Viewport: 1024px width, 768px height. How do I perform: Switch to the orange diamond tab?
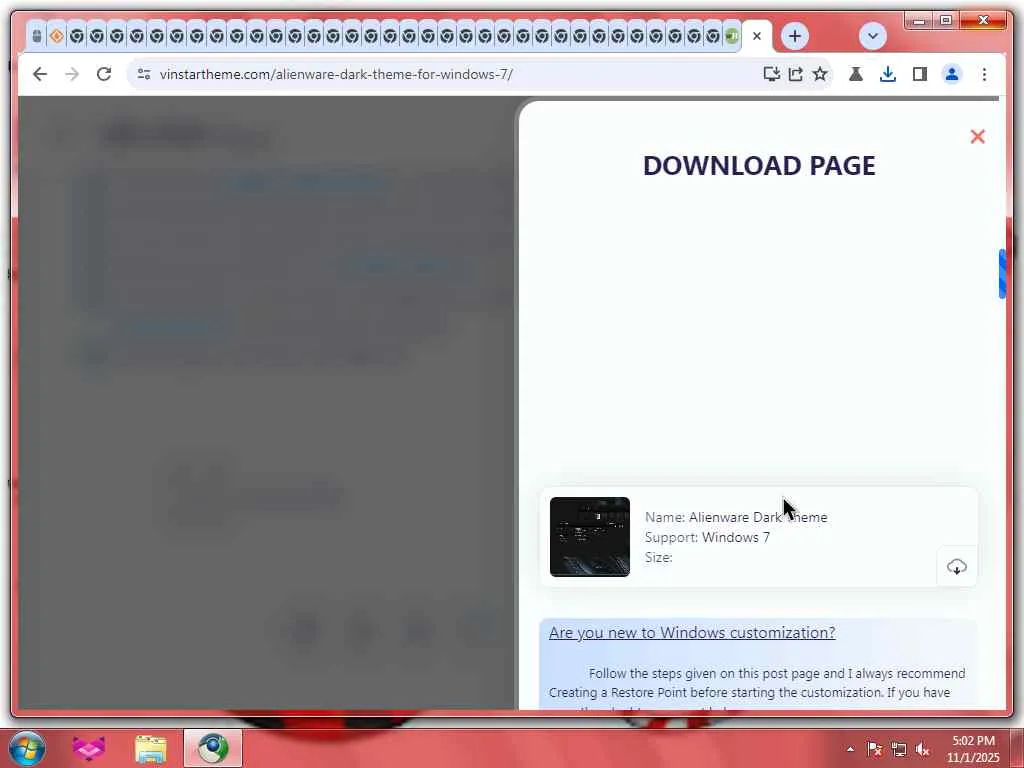pos(57,36)
